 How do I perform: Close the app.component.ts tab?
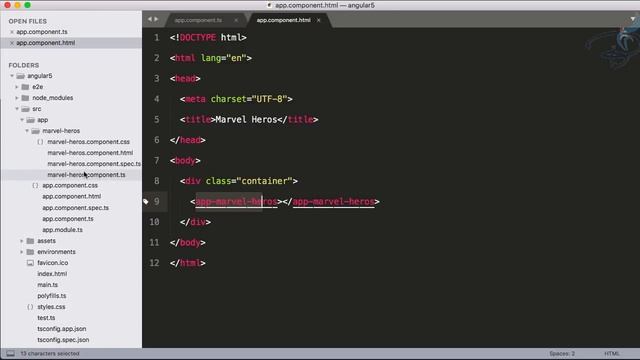(236, 20)
